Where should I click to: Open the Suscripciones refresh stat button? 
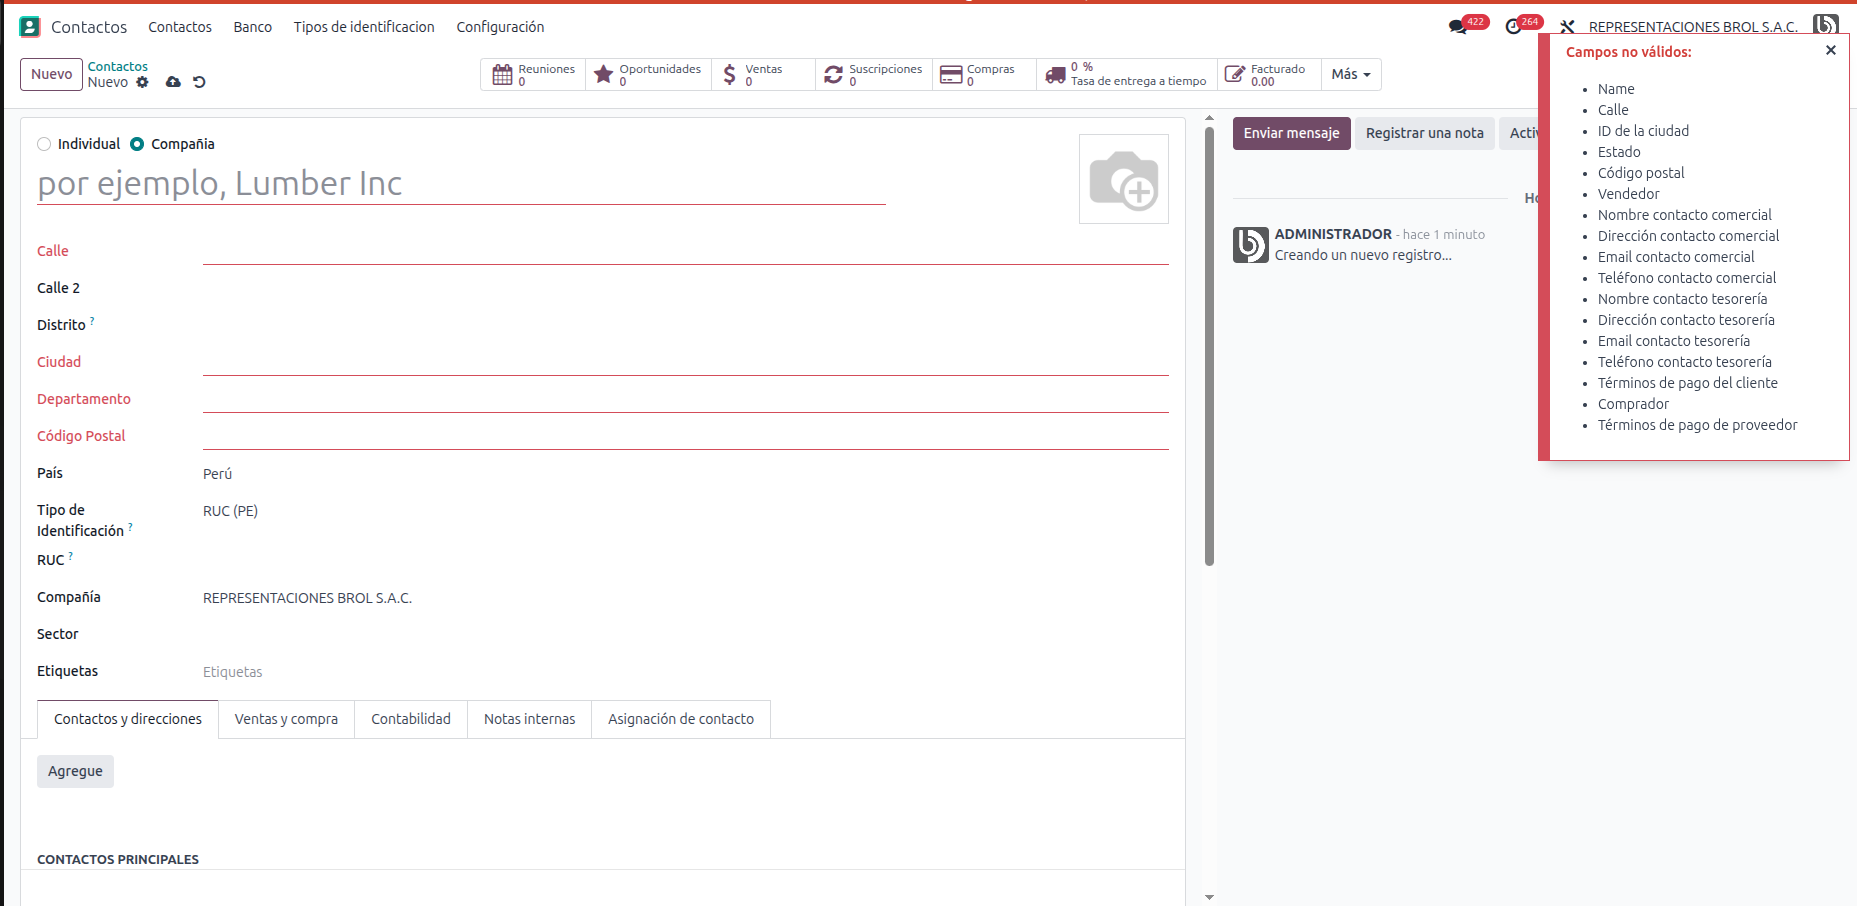point(873,75)
